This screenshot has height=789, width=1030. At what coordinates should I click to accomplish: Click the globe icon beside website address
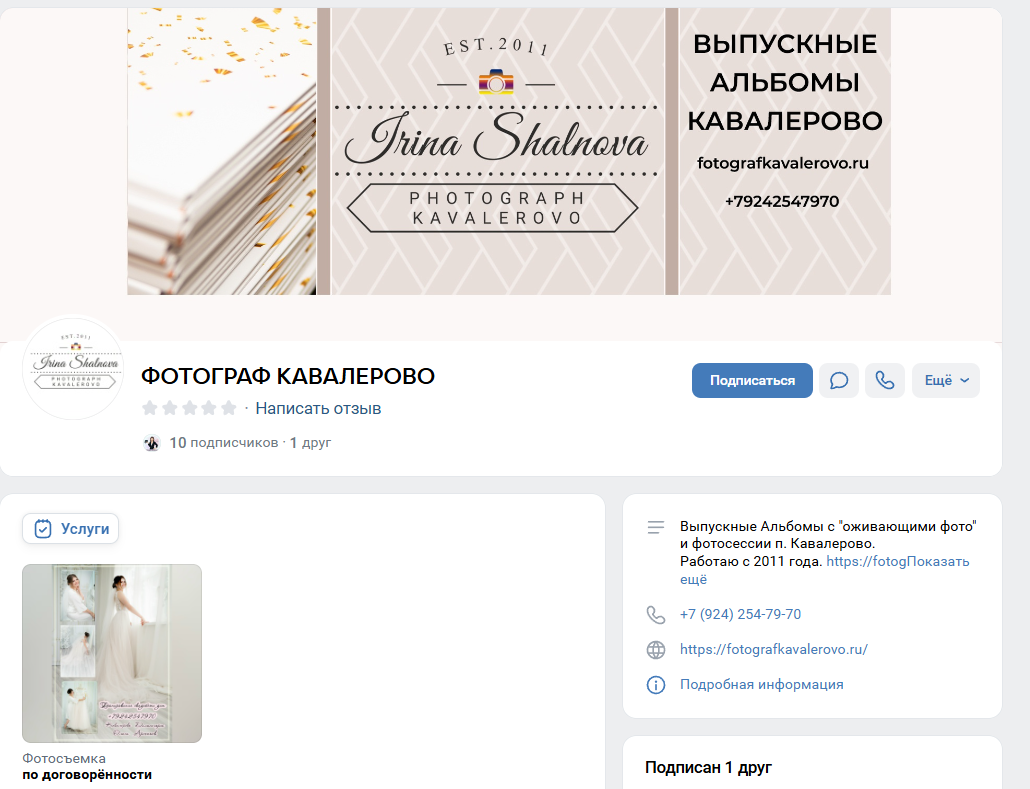tap(656, 650)
